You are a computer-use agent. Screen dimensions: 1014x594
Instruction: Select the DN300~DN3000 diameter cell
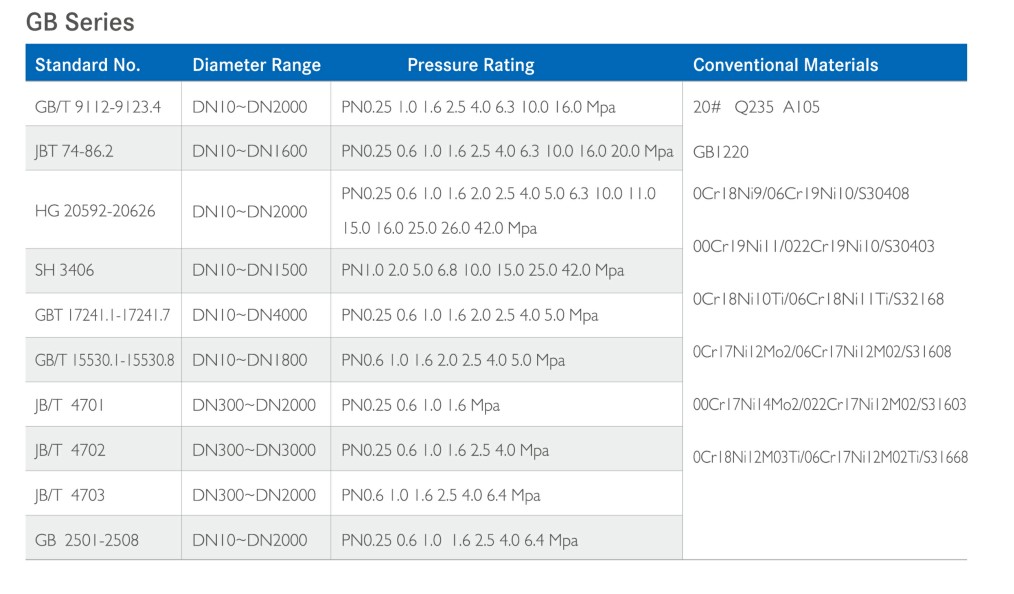pos(254,450)
